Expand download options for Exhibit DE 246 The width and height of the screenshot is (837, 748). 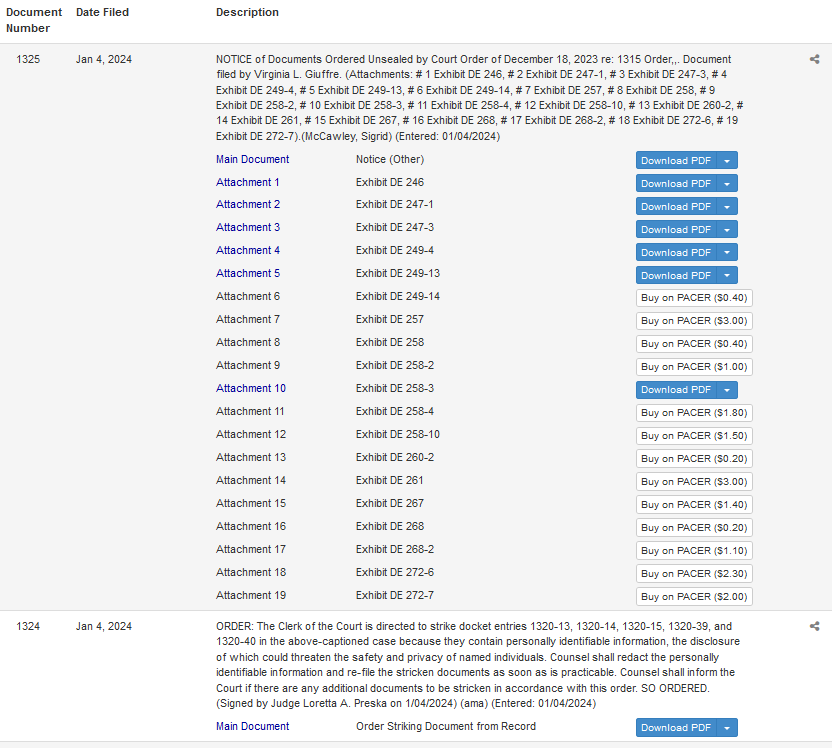[x=727, y=183]
